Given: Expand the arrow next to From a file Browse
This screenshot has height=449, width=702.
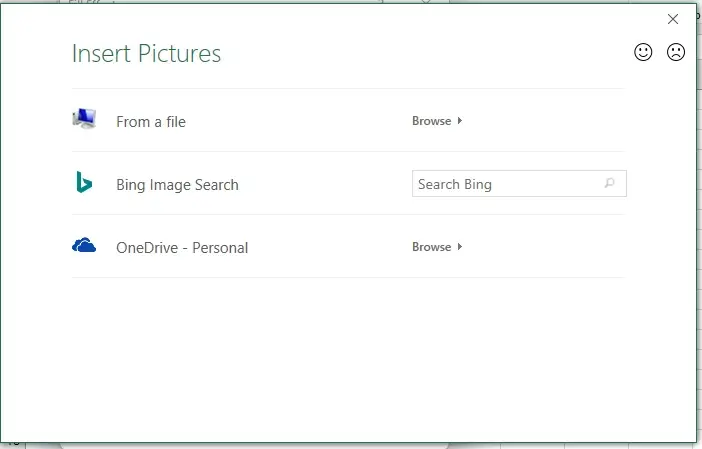Looking at the screenshot, I should coord(460,121).
